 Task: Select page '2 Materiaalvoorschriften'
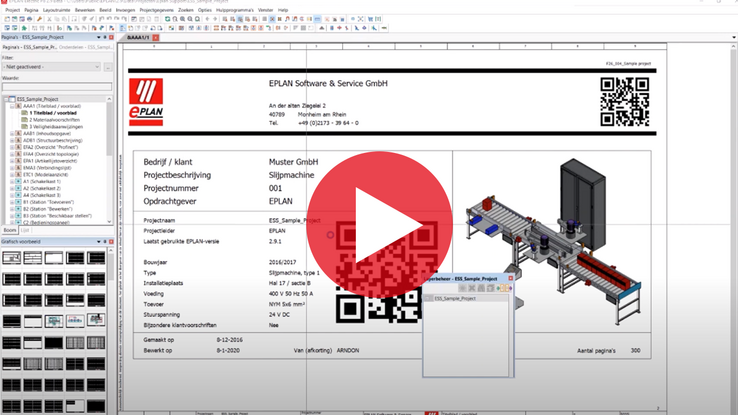click(54, 120)
